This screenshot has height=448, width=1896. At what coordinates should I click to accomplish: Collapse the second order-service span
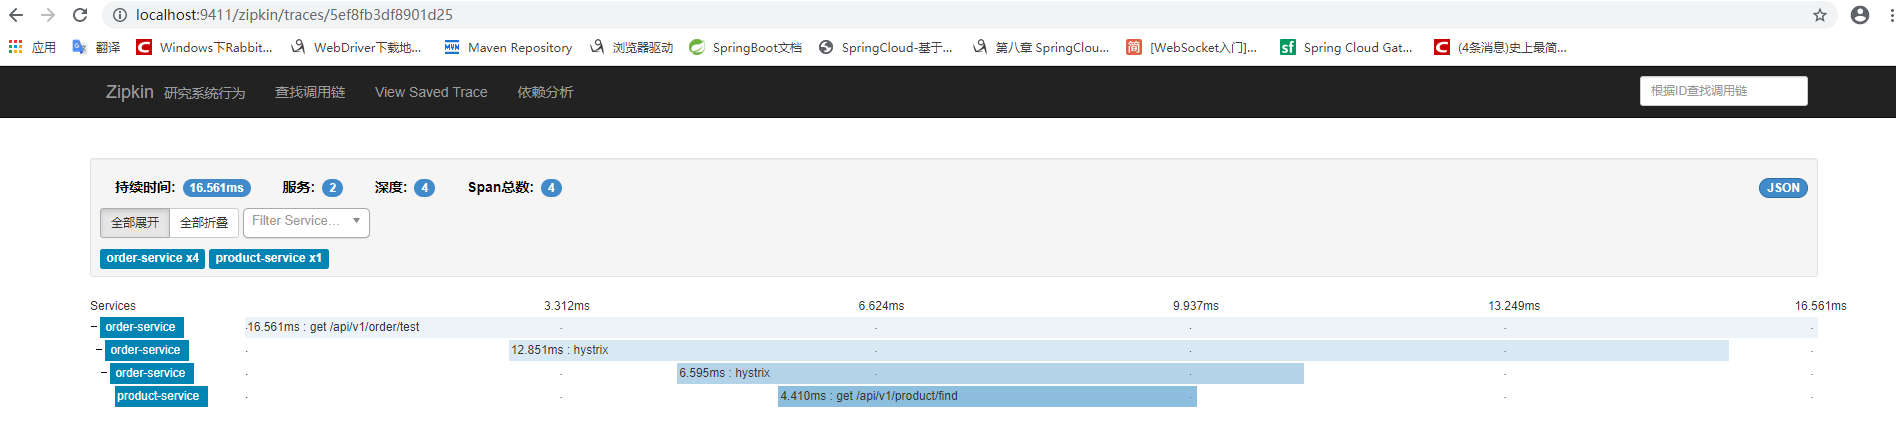[99, 350]
